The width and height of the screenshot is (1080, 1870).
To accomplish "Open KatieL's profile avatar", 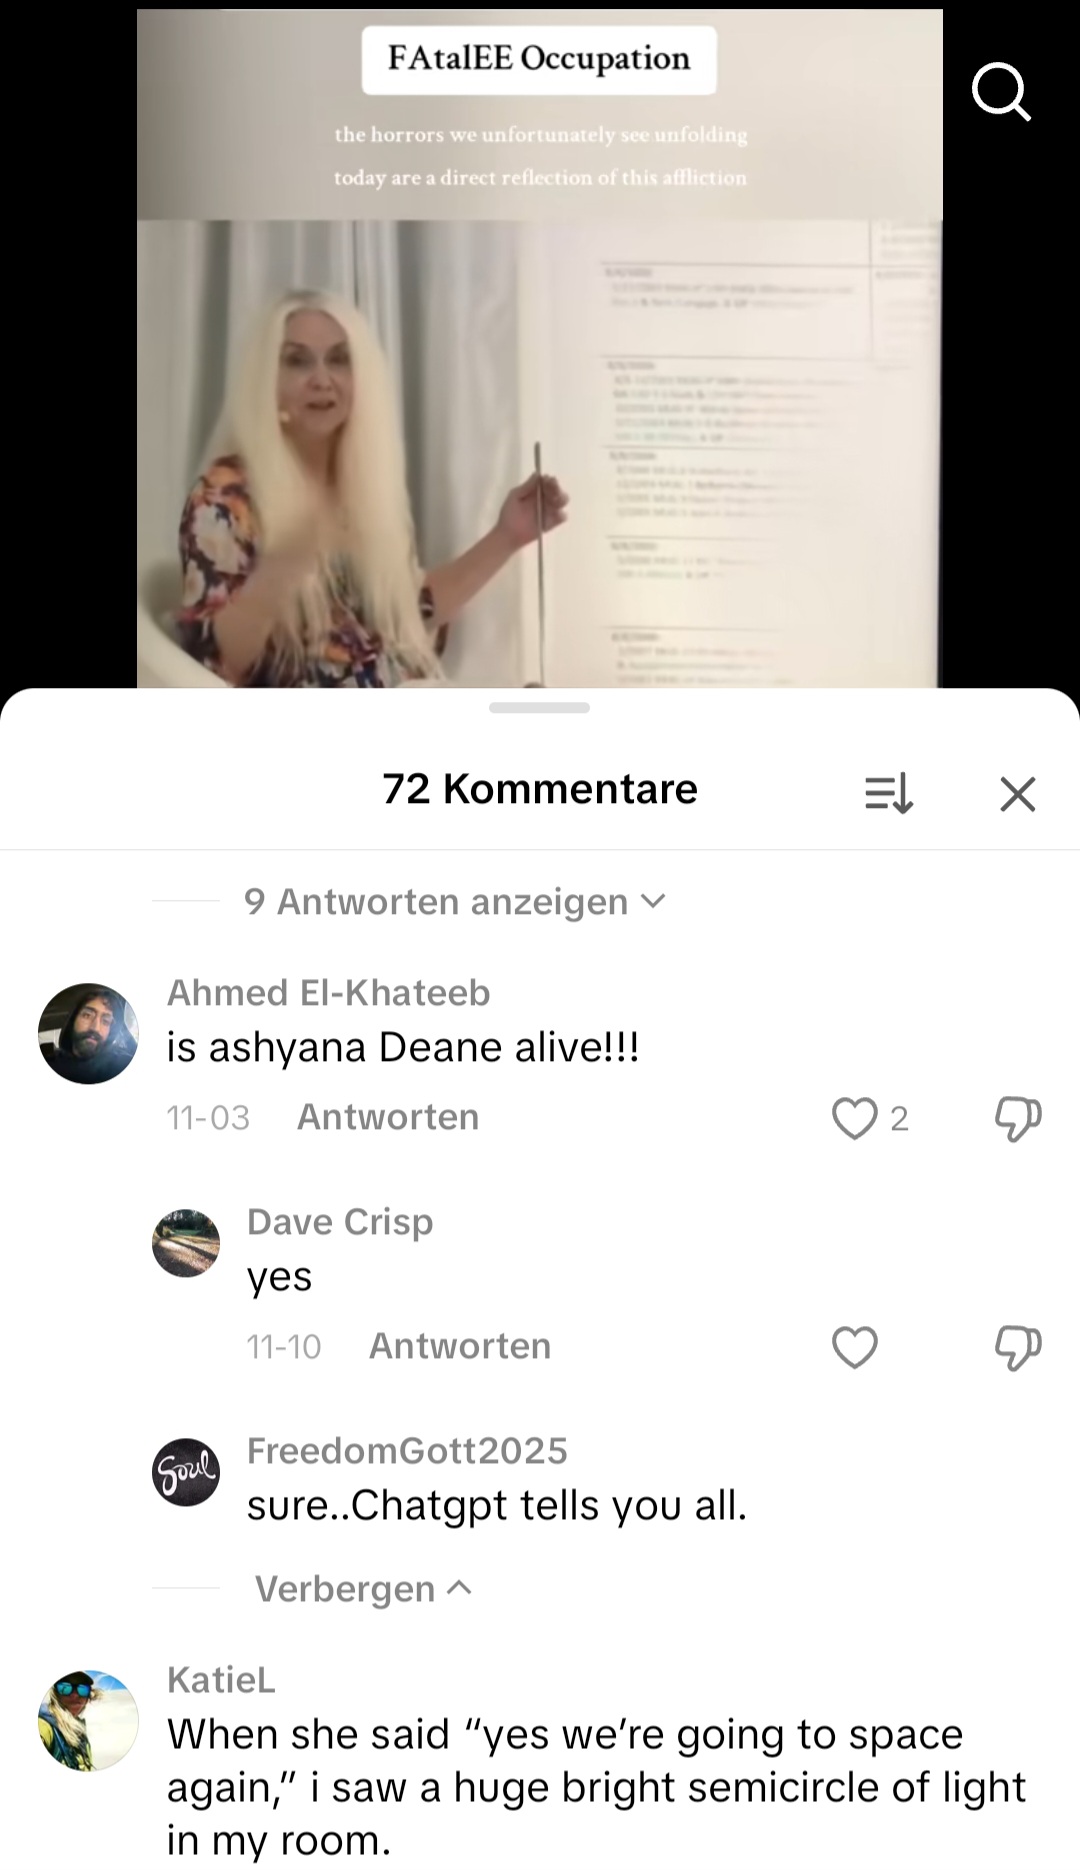I will [x=88, y=1720].
